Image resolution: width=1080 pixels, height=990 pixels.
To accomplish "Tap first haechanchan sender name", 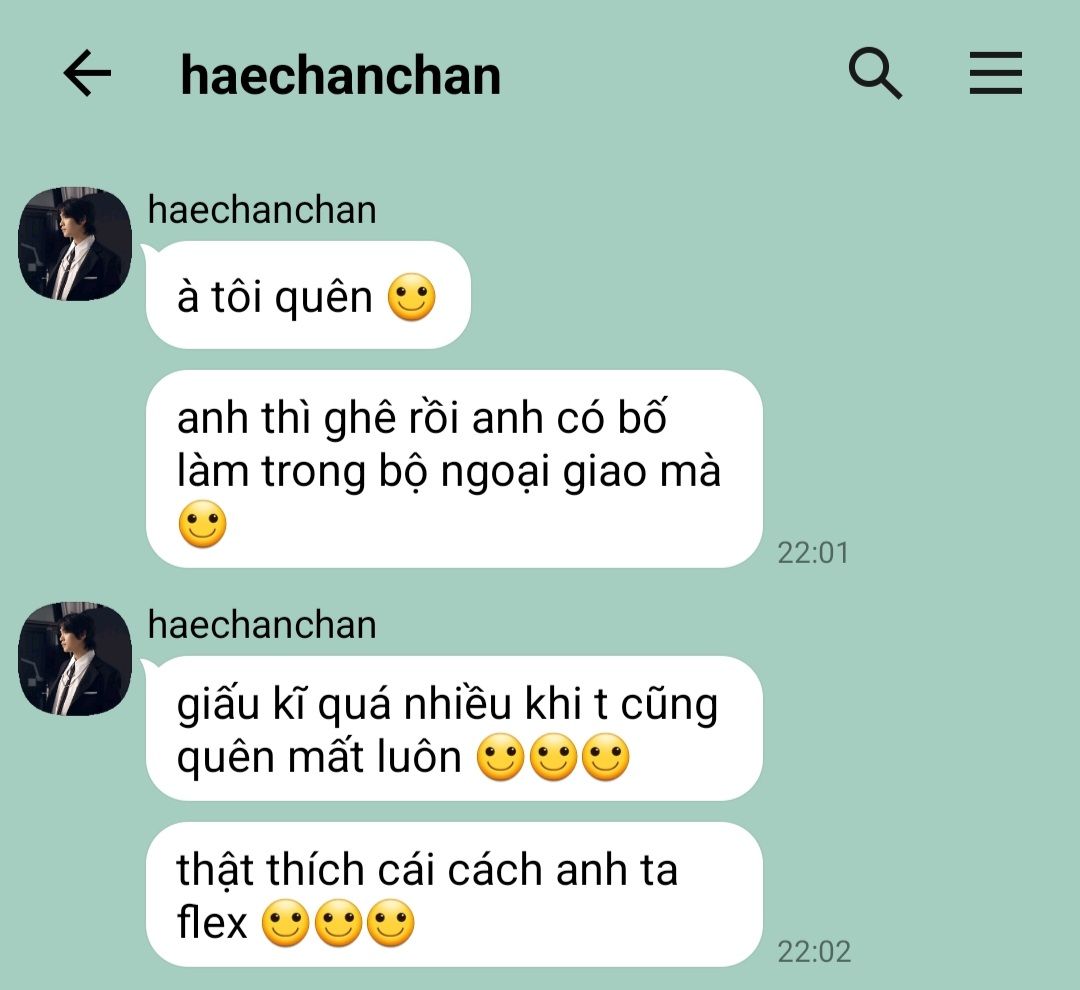I will pyautogui.click(x=262, y=209).
